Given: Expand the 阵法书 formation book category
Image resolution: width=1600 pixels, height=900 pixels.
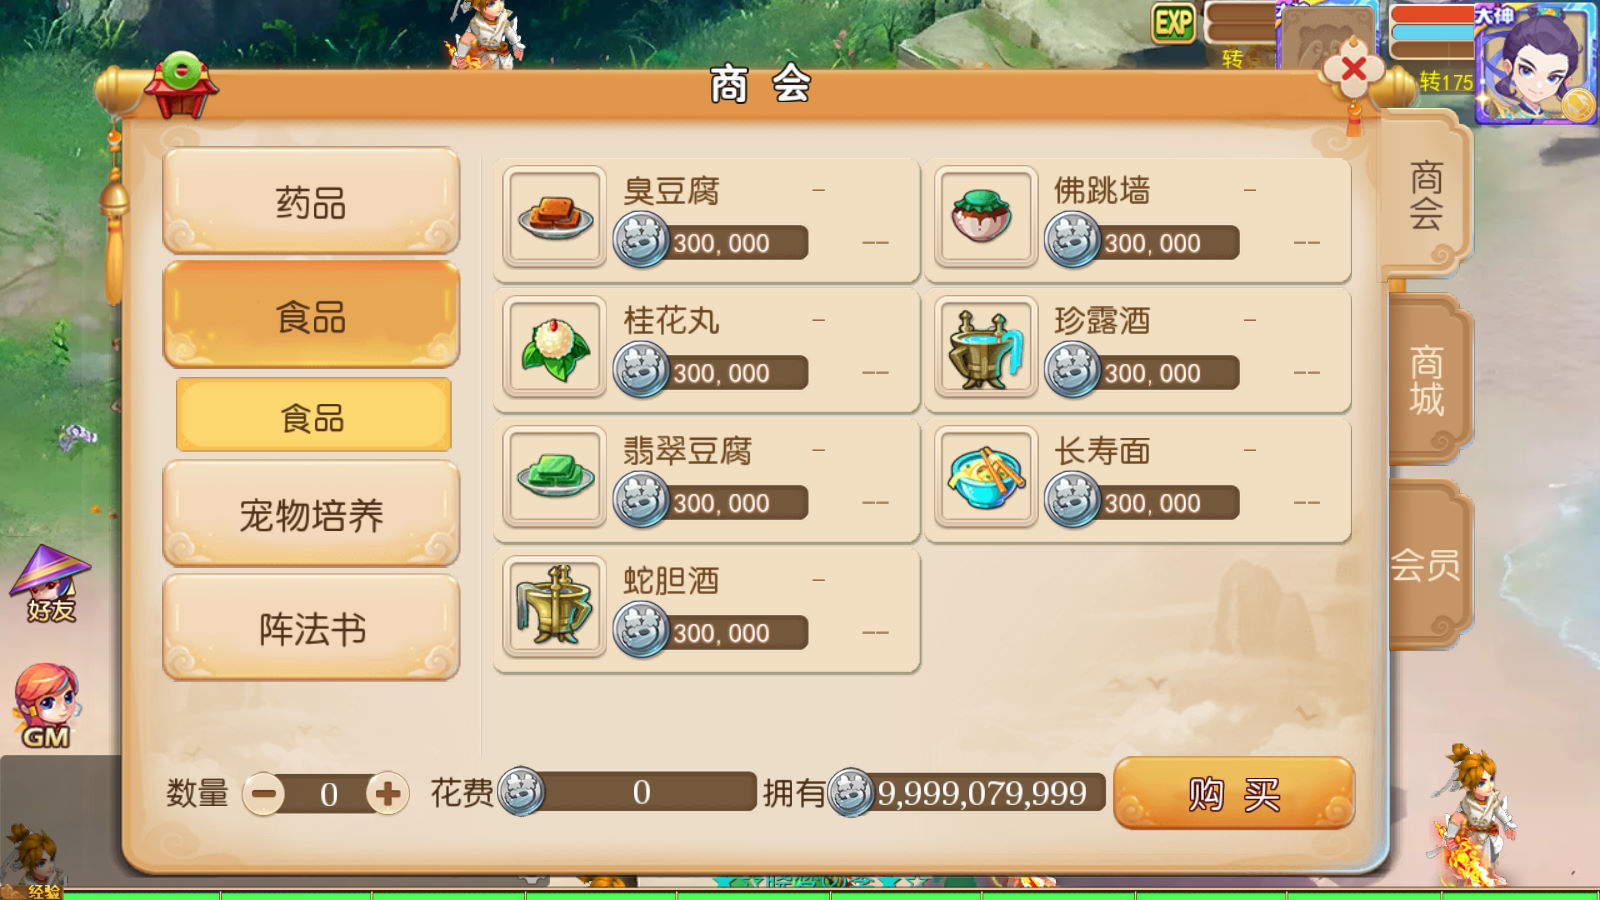Looking at the screenshot, I should tap(311, 629).
